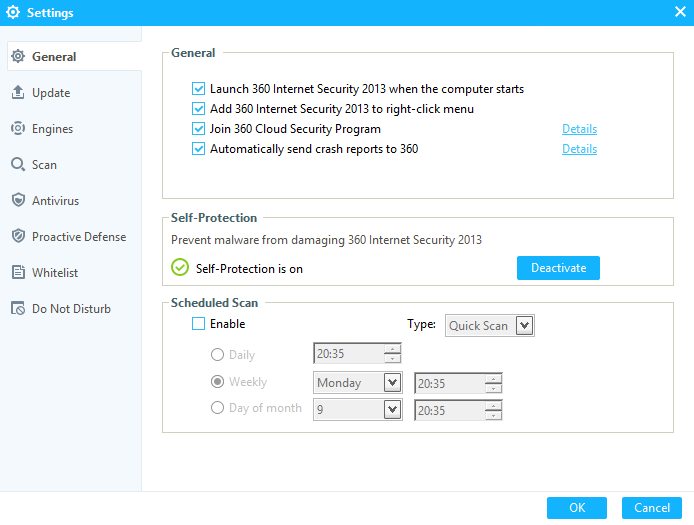Click the Weekly 20:35 time field
This screenshot has width=694, height=525.
tap(449, 383)
